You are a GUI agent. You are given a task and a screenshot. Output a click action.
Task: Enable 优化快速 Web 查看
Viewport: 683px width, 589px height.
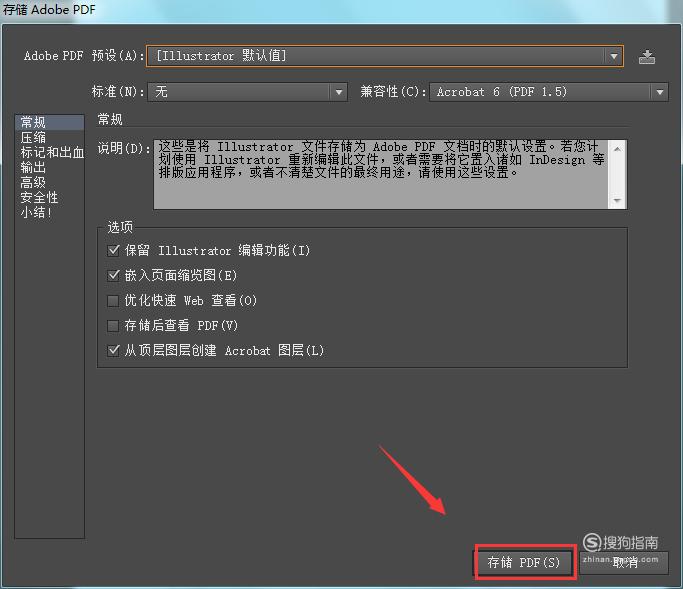(x=113, y=301)
